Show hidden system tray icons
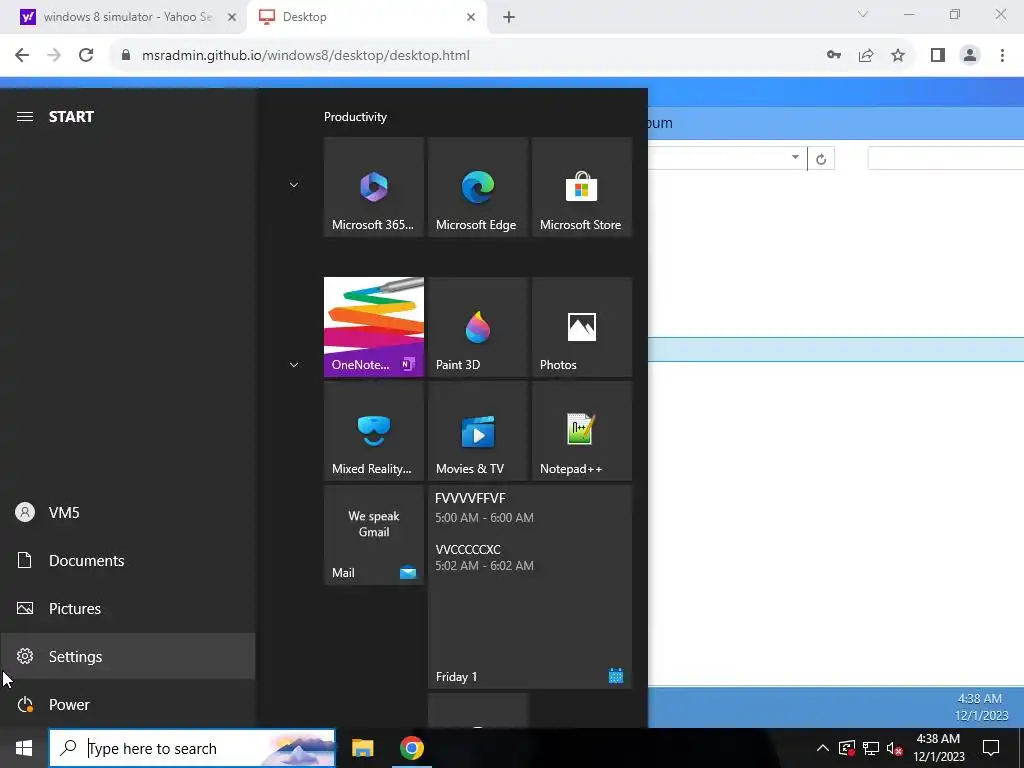 [x=823, y=748]
